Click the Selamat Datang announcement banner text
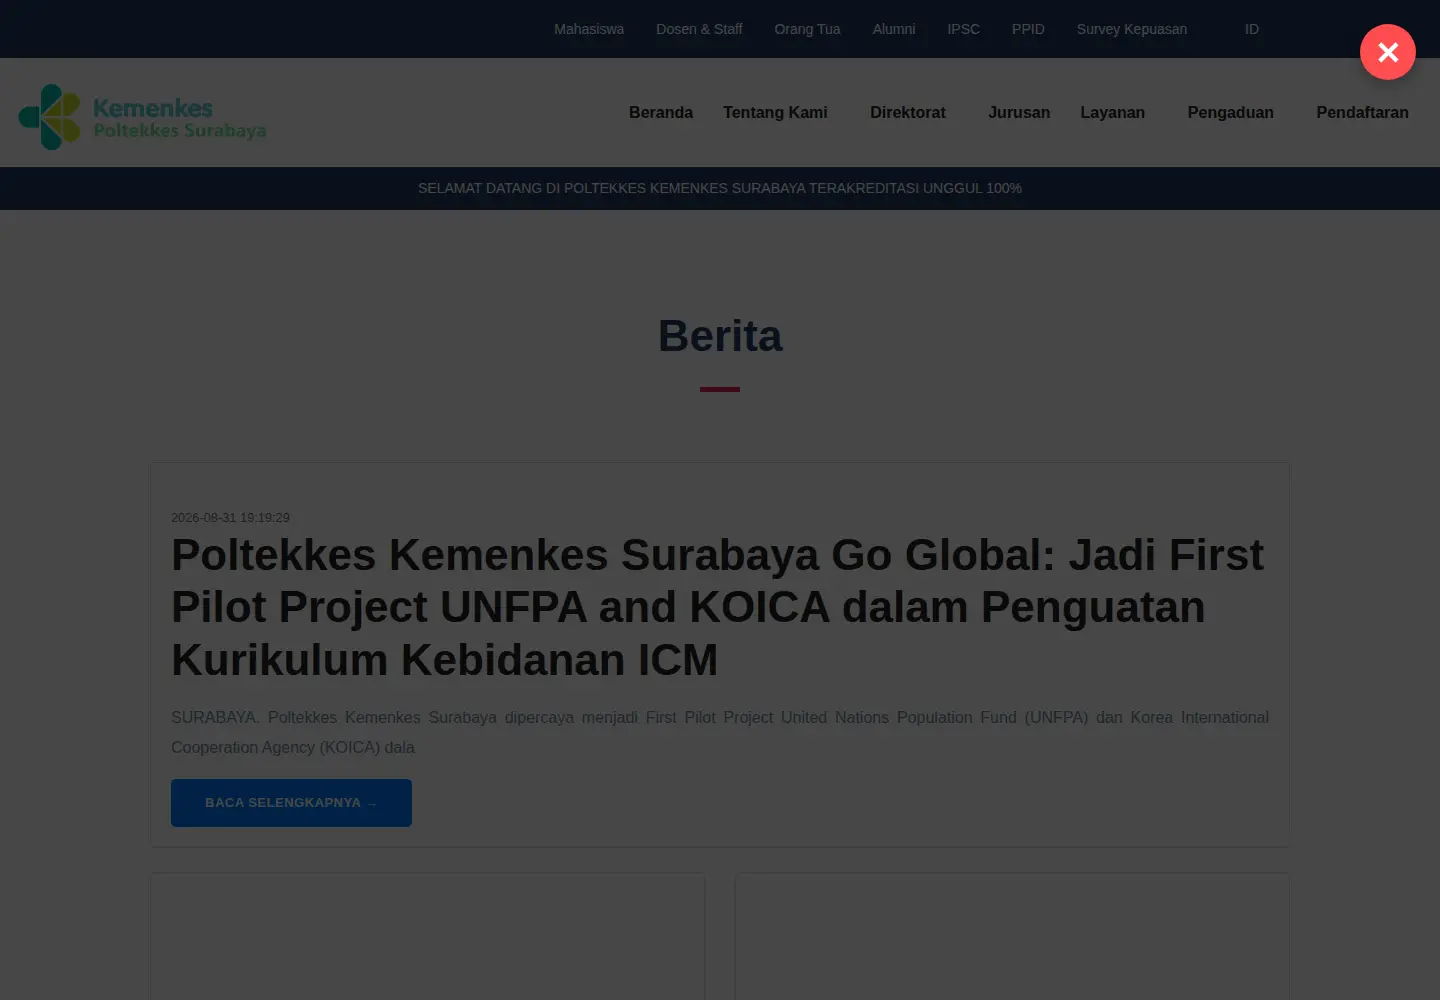Image resolution: width=1440 pixels, height=1000 pixels. 720,188
